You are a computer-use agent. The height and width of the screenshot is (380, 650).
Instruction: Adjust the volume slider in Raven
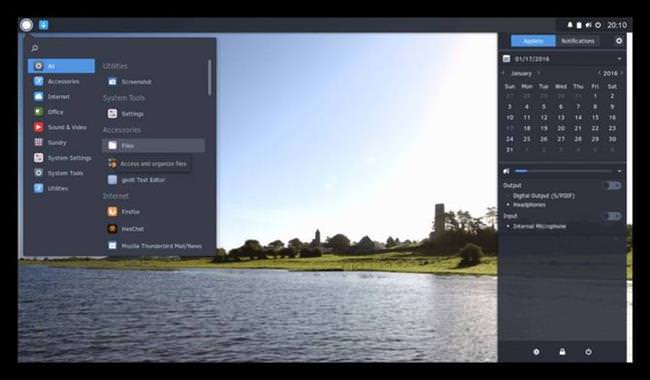563,171
